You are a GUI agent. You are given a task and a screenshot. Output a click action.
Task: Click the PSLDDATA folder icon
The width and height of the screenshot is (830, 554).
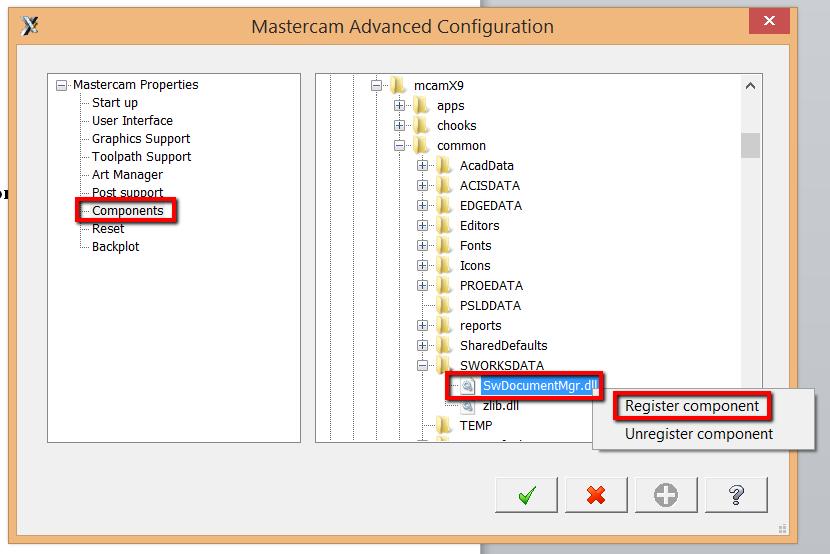tap(444, 306)
